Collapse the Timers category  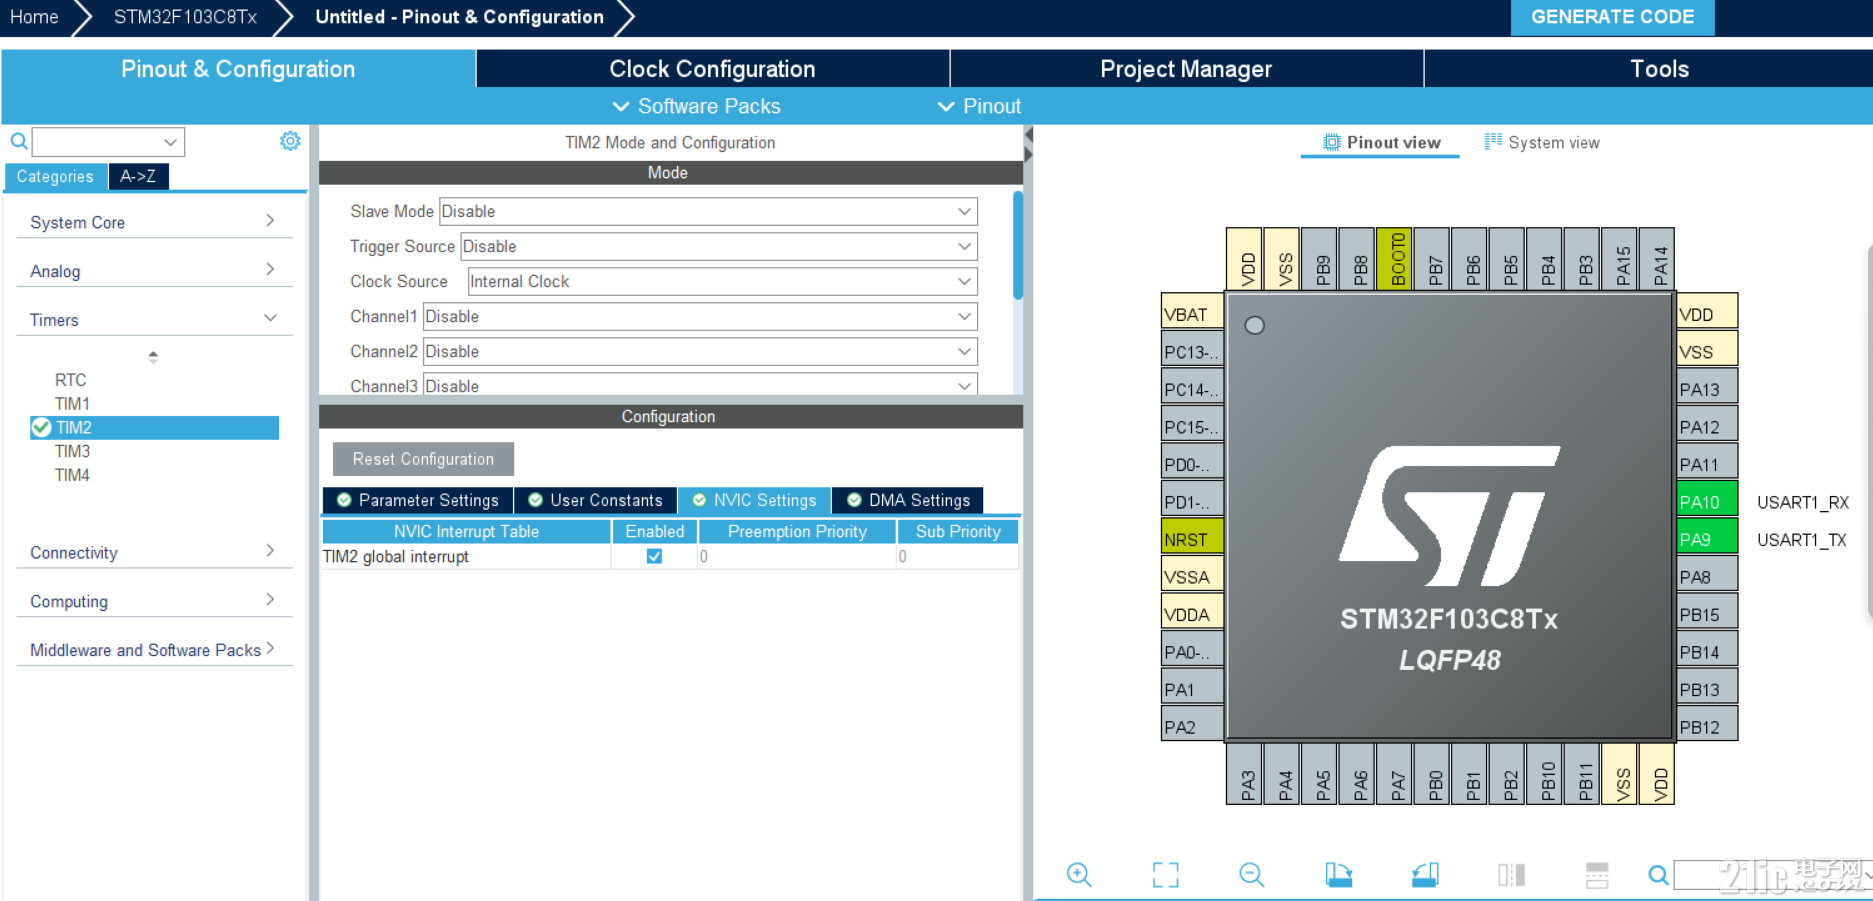point(154,320)
